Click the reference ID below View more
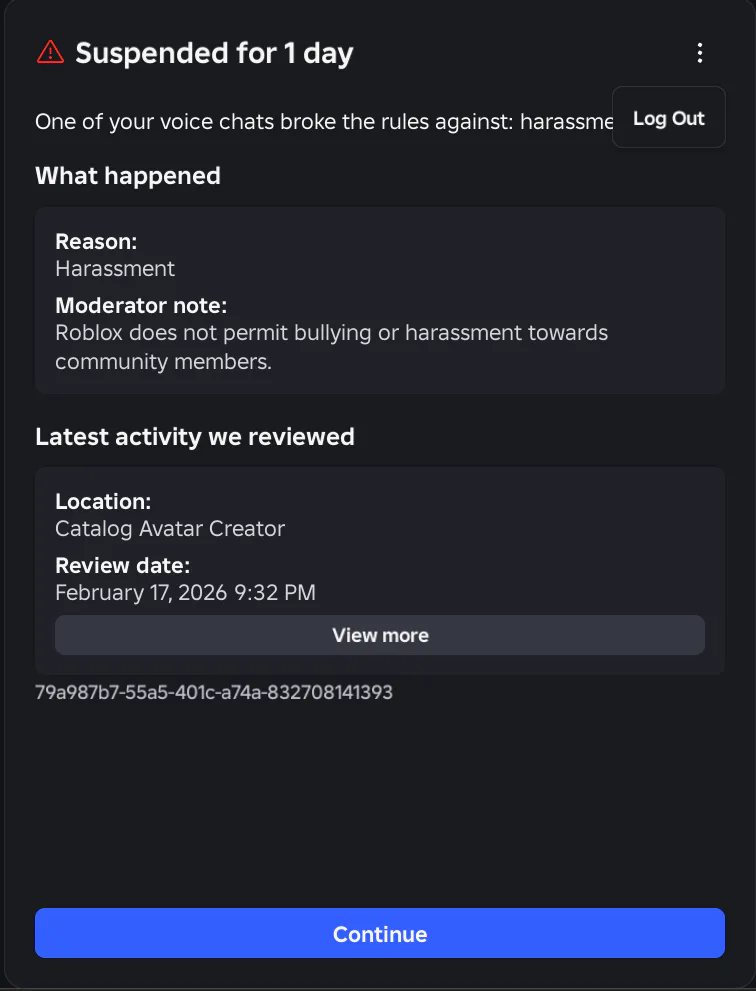The image size is (756, 991). (214, 692)
